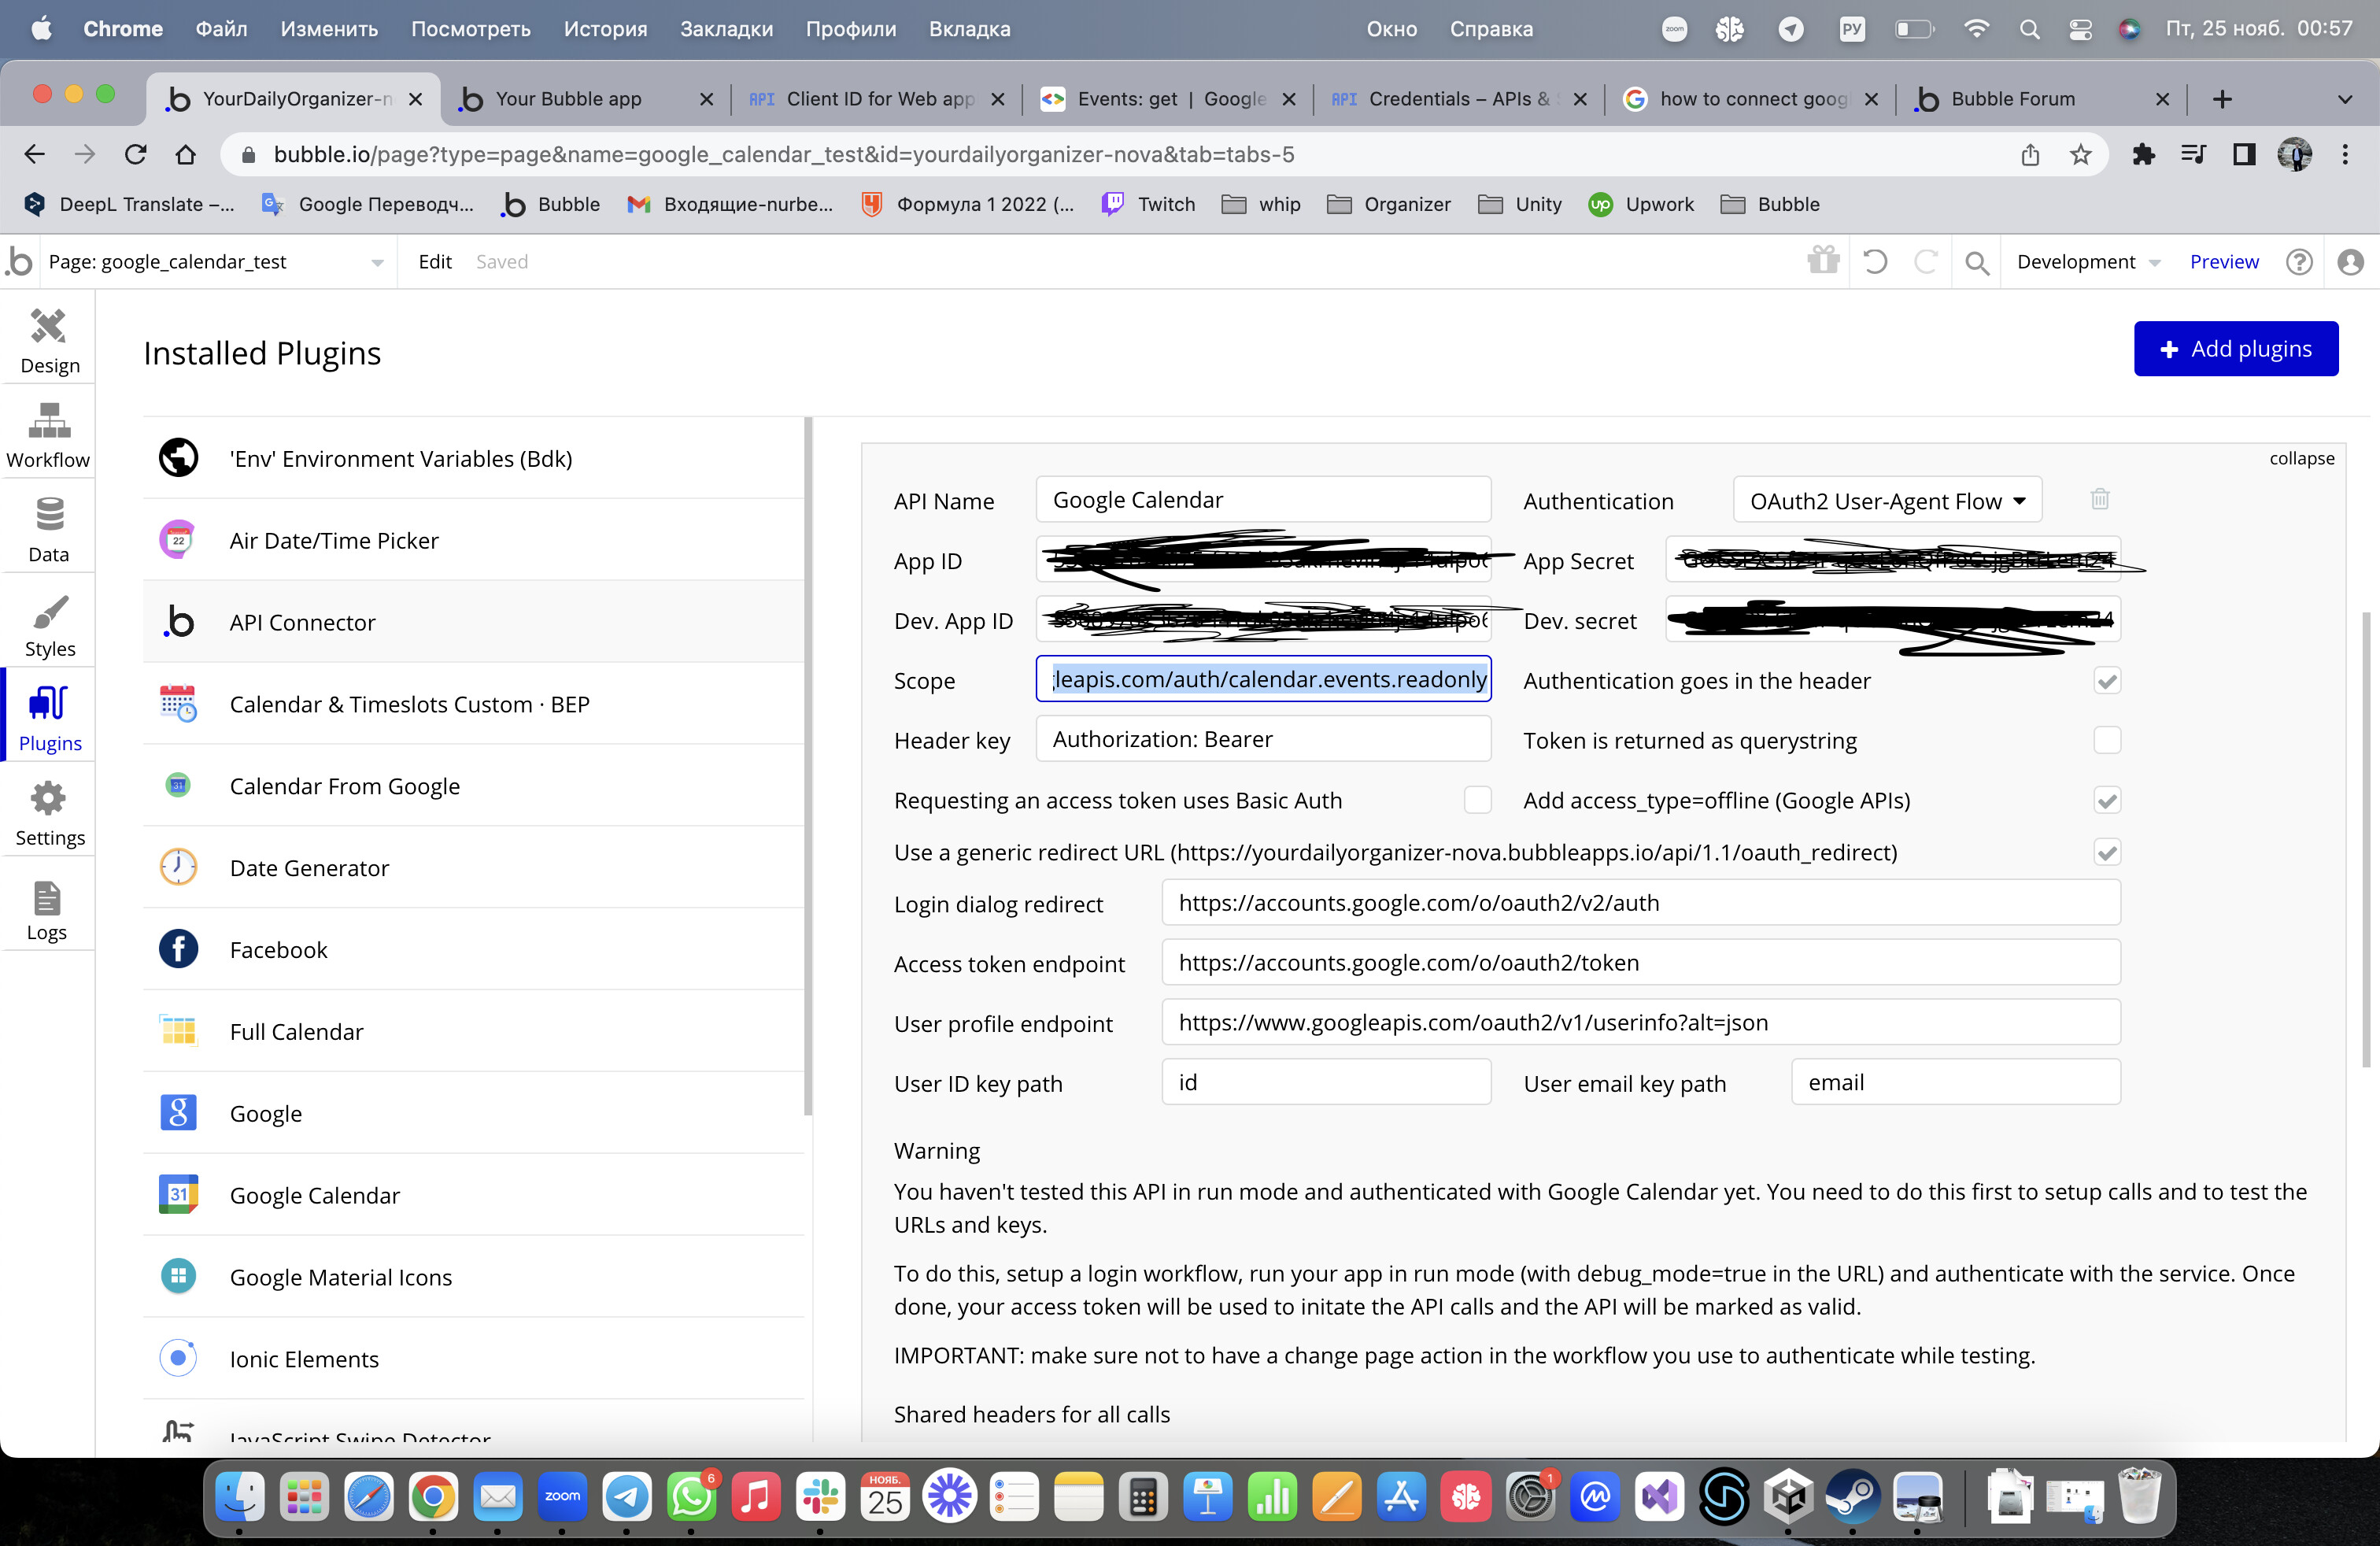The width and height of the screenshot is (2380, 1546).
Task: Open the Authentication type dropdown
Action: click(1886, 501)
